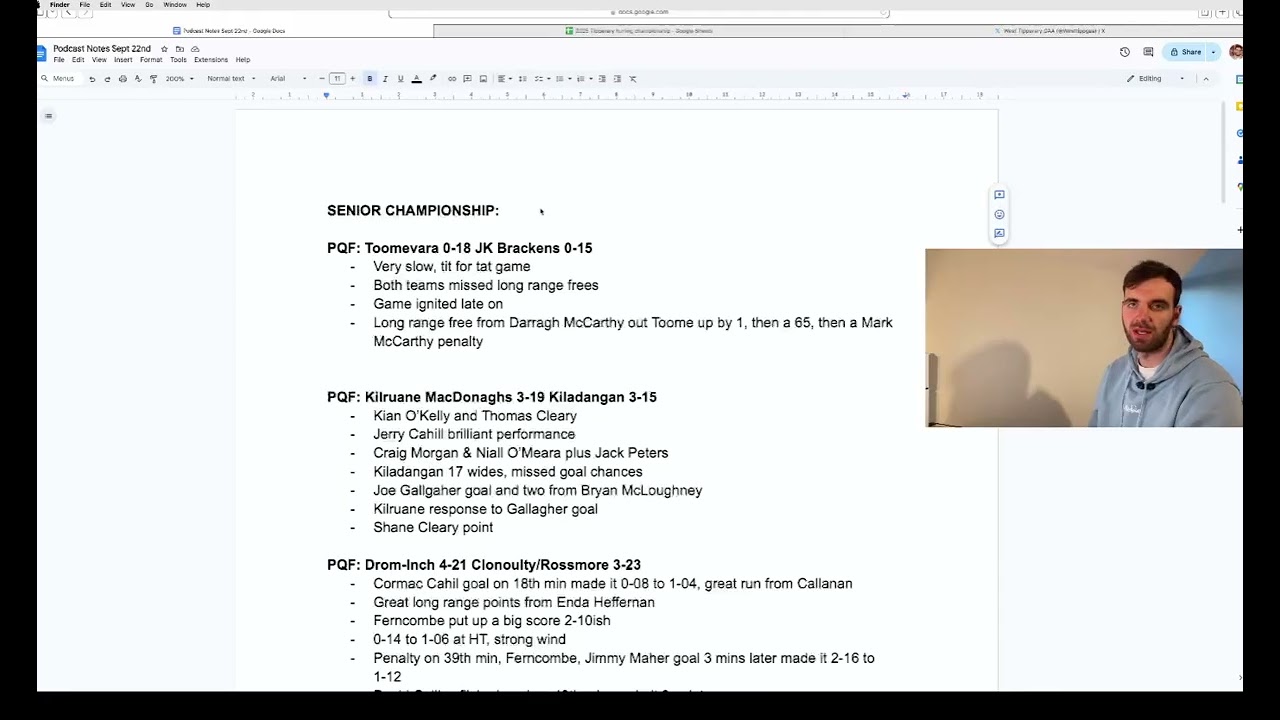Open the Google account avatar
The width and height of the screenshot is (1280, 720).
tap(1236, 52)
